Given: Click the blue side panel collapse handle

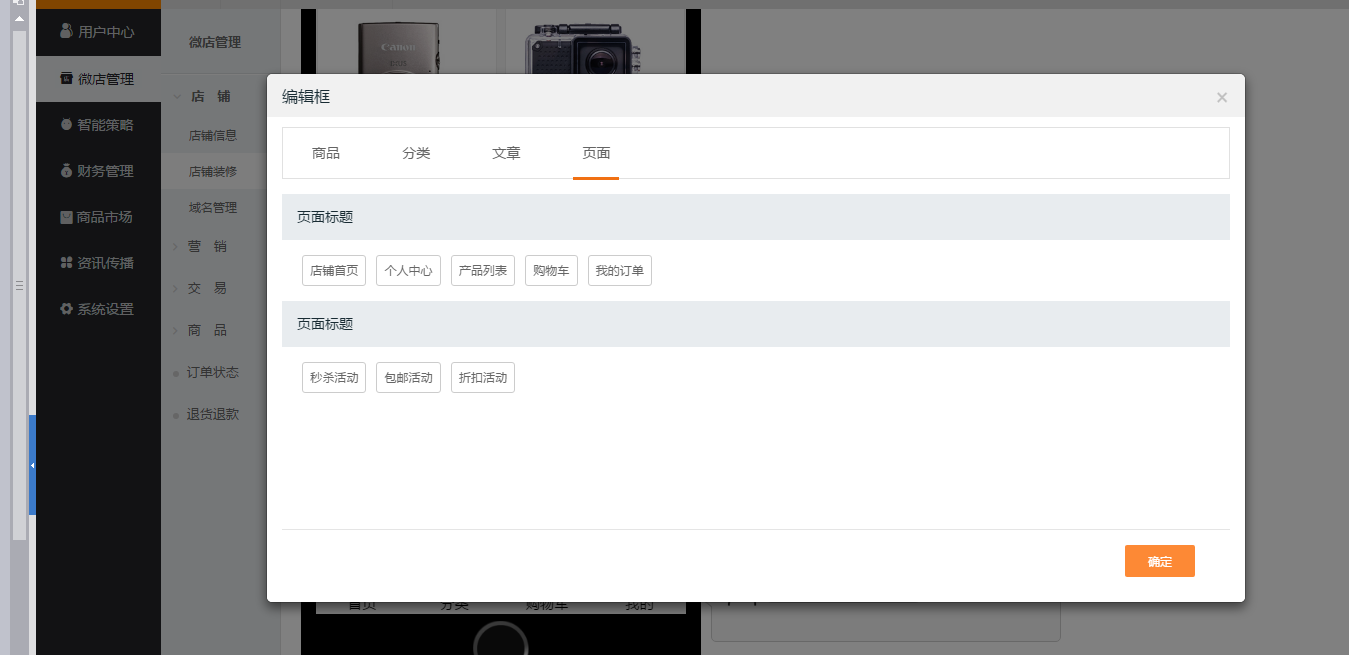Looking at the screenshot, I should pyautogui.click(x=32, y=465).
